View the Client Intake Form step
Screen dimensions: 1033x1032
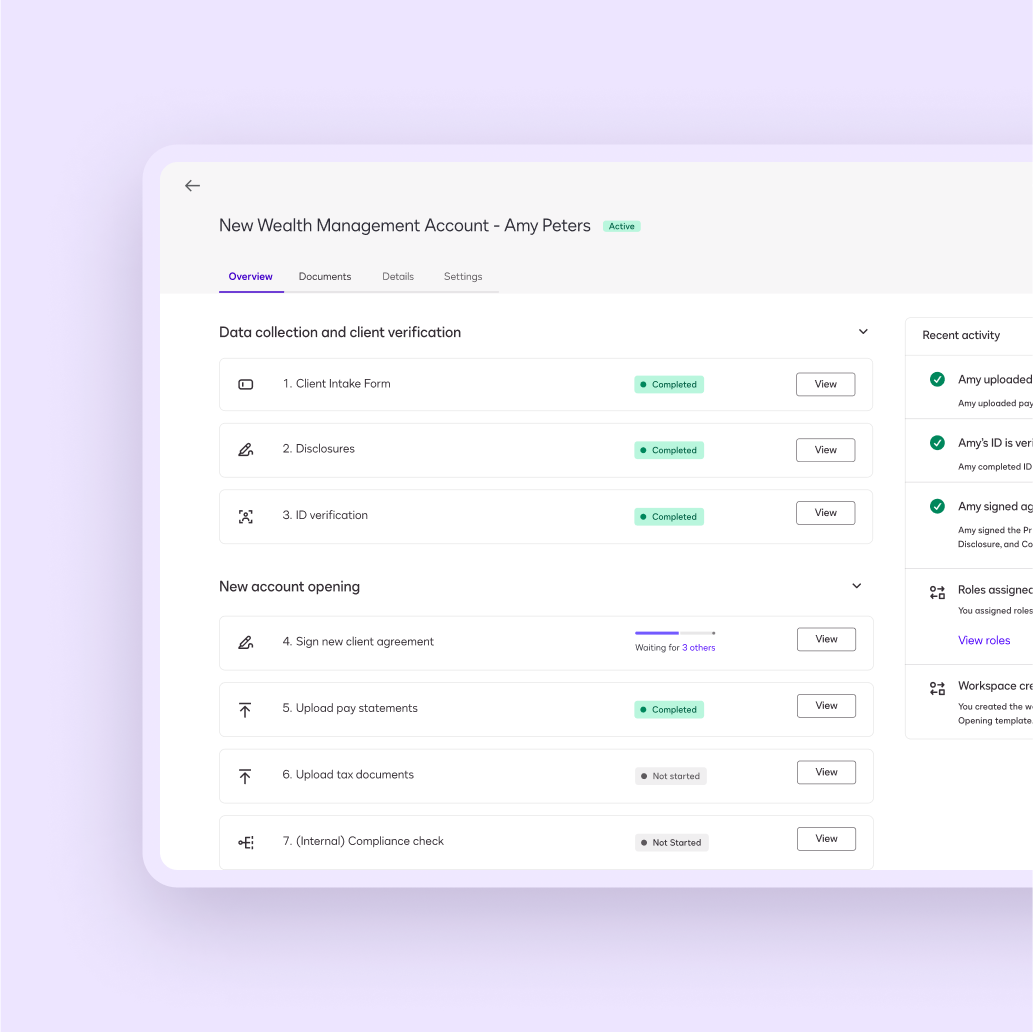[825, 384]
